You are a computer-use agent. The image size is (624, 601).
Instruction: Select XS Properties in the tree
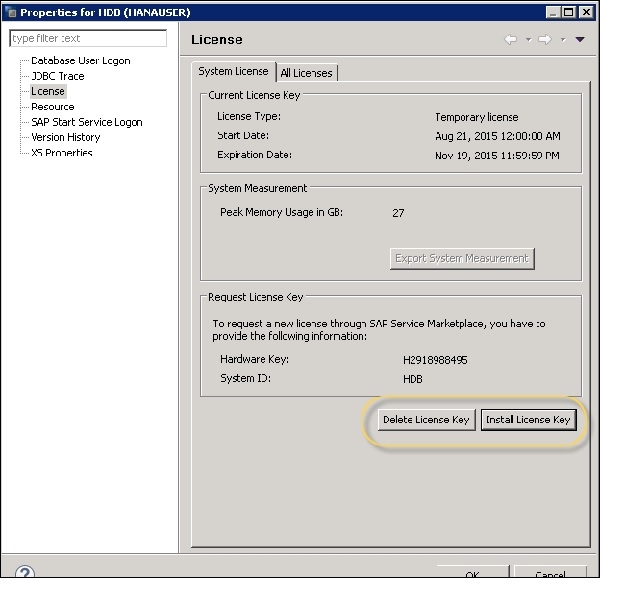point(61,152)
